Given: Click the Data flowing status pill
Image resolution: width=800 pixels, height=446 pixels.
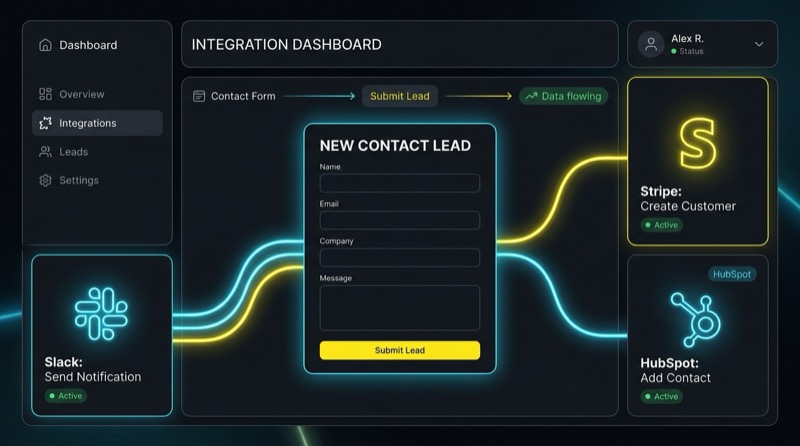Looking at the screenshot, I should click(563, 96).
